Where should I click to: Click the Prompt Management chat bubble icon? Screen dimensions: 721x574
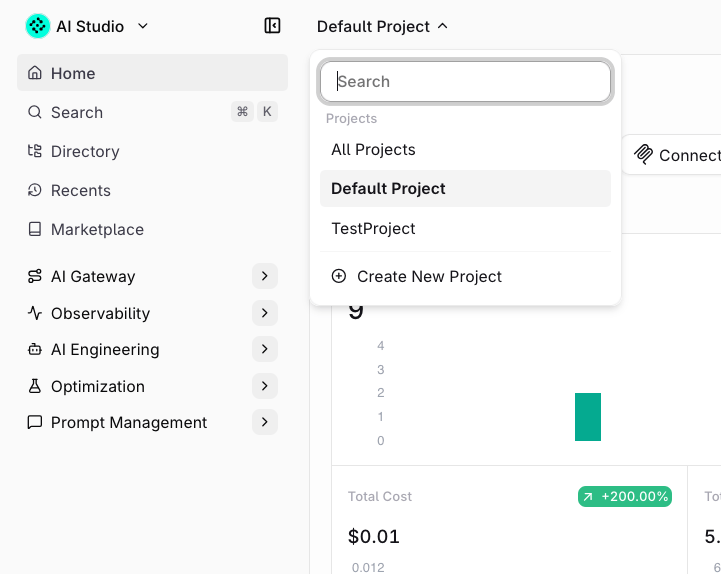(x=34, y=422)
